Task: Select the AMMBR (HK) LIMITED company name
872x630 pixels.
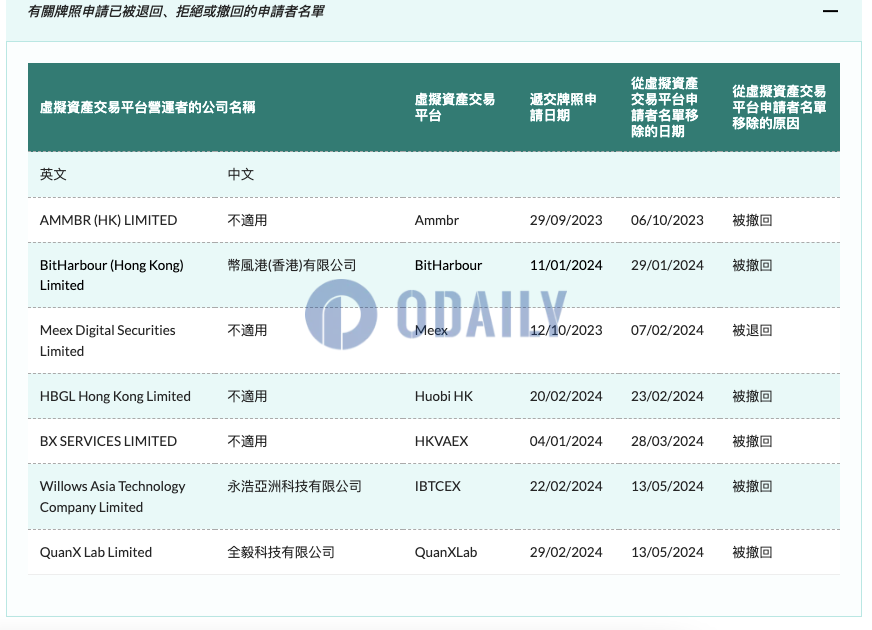Action: point(108,220)
